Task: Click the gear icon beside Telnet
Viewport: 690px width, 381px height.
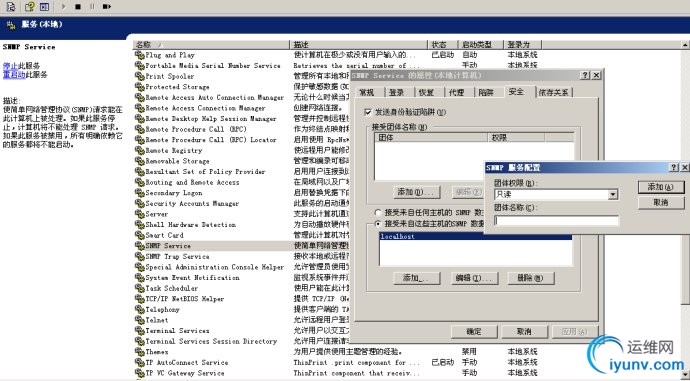Action: tap(139, 320)
